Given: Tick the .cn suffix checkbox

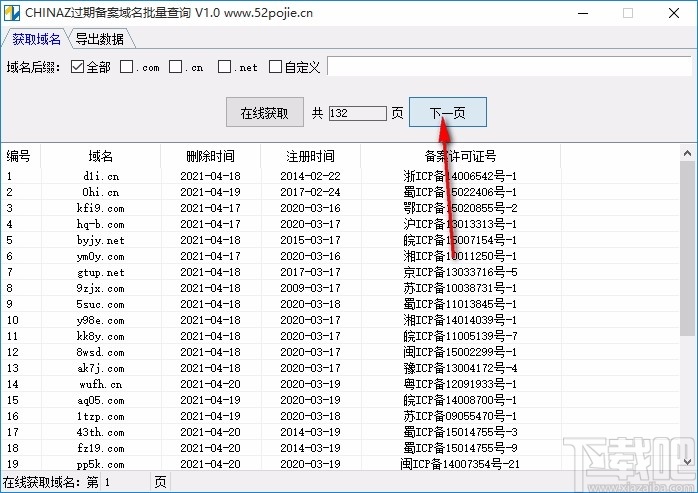Looking at the screenshot, I should point(175,67).
